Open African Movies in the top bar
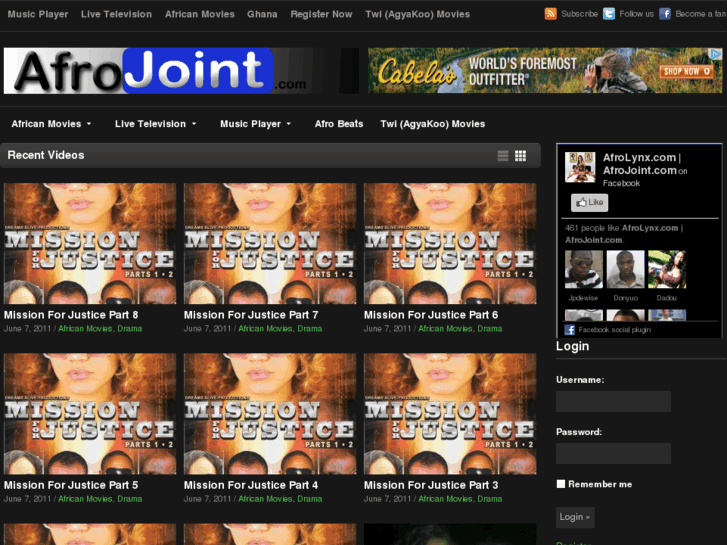Image resolution: width=727 pixels, height=545 pixels. 200,14
